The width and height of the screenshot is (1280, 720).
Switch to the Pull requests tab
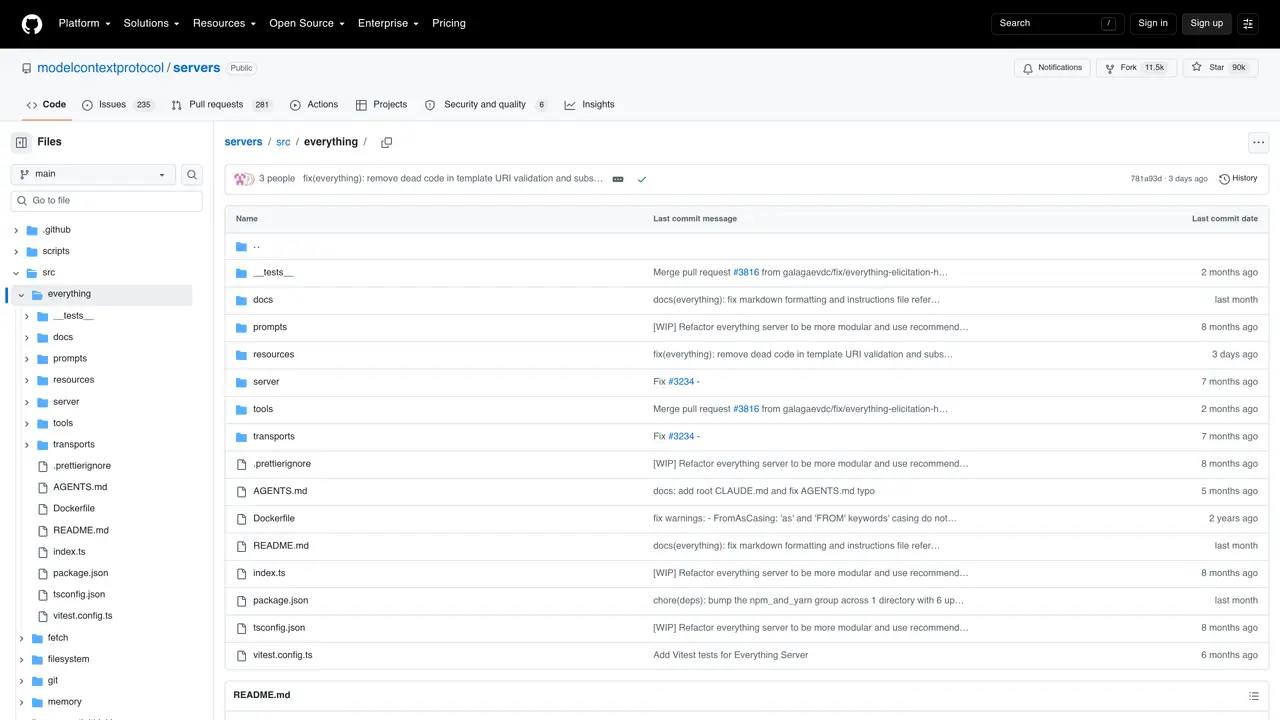click(222, 105)
